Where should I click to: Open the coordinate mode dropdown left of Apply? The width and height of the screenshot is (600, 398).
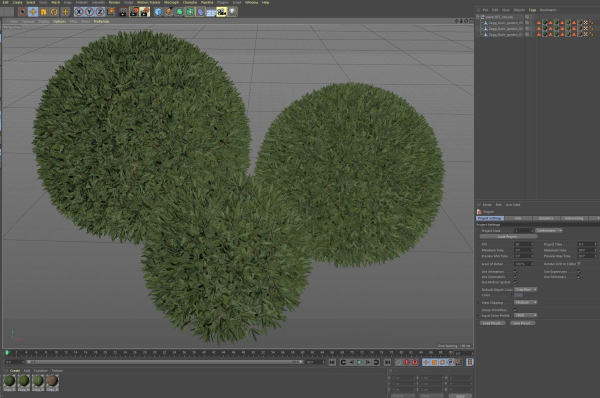pos(403,396)
